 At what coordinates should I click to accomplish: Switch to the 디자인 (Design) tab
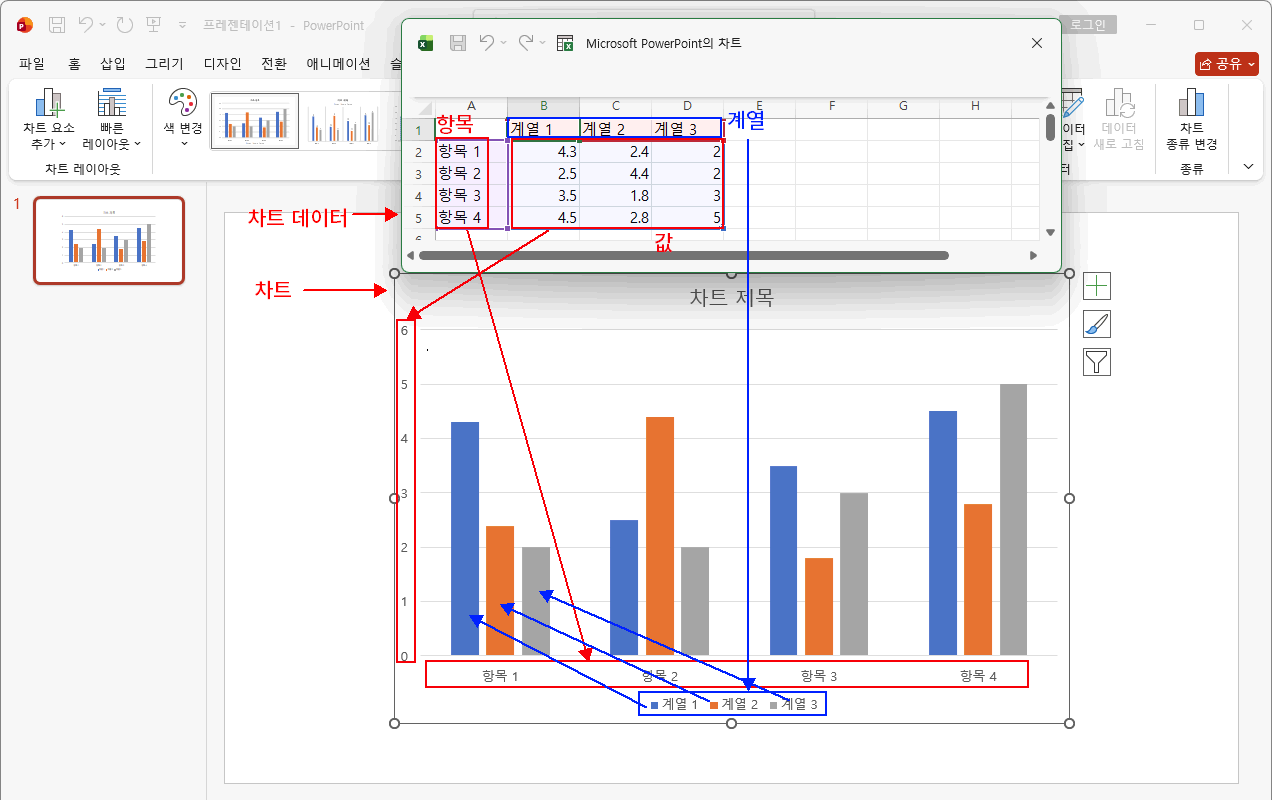pyautogui.click(x=222, y=64)
